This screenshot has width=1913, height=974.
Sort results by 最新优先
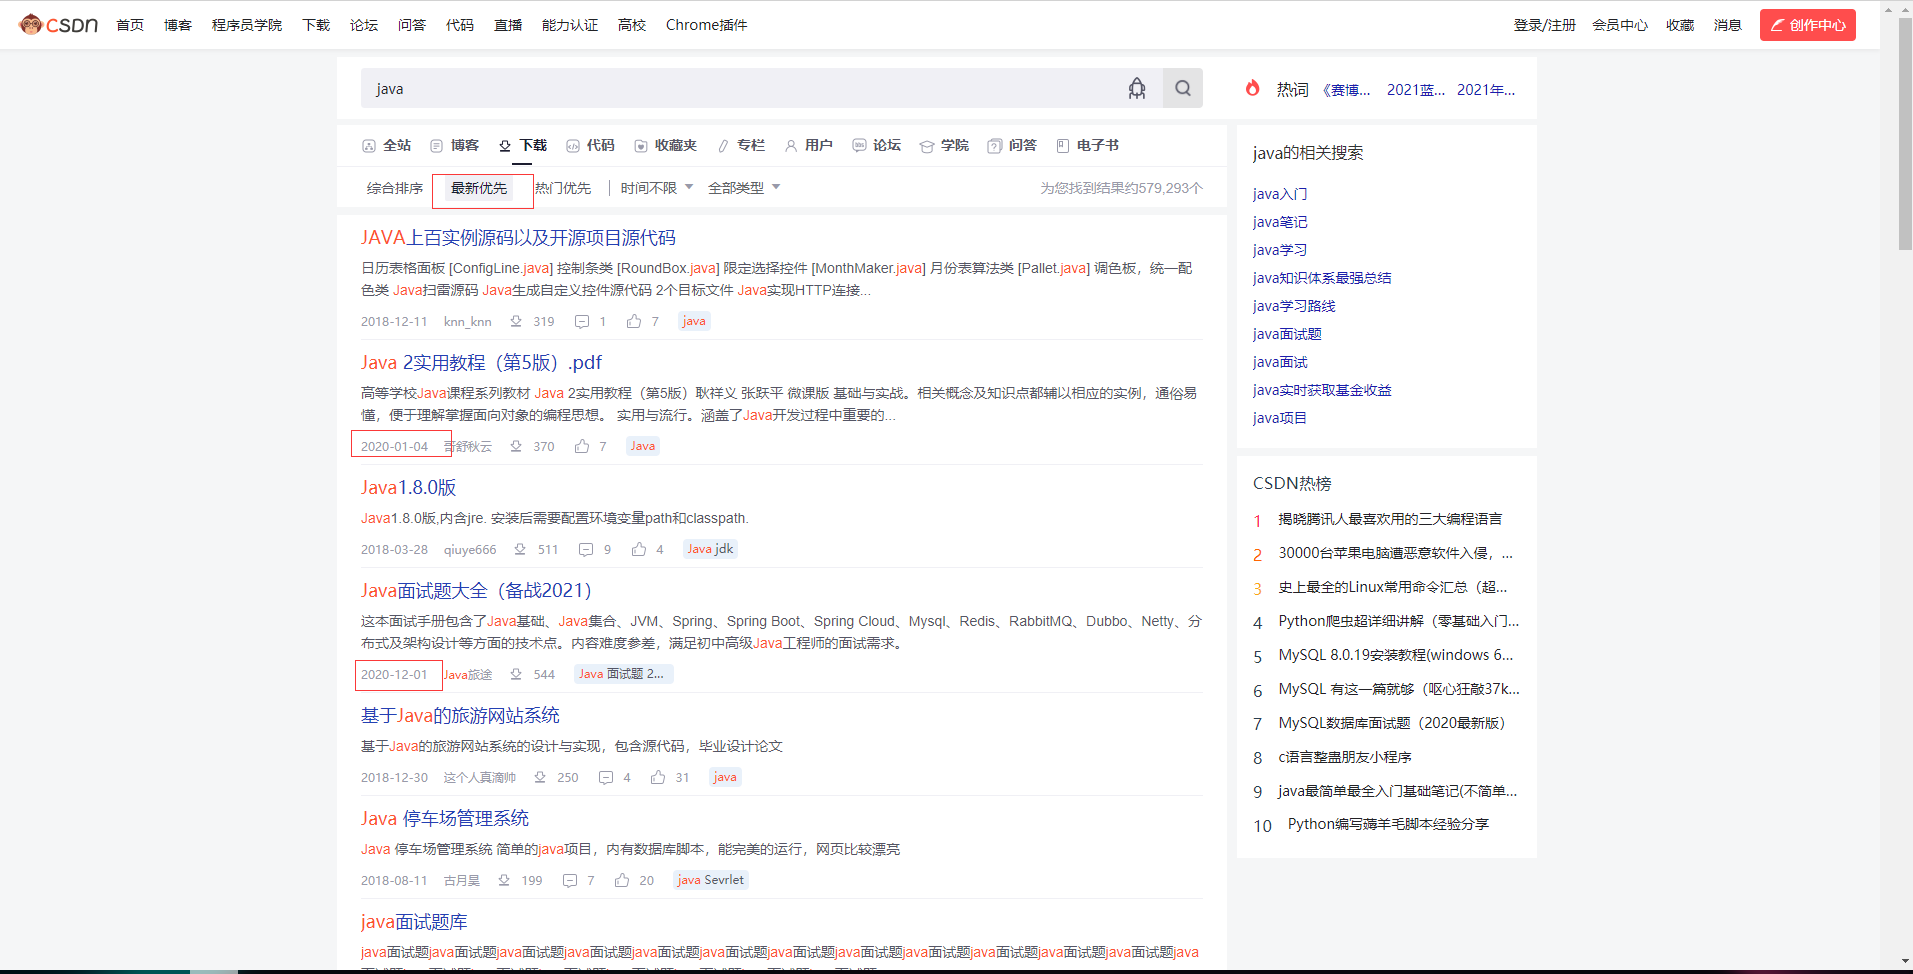point(479,188)
